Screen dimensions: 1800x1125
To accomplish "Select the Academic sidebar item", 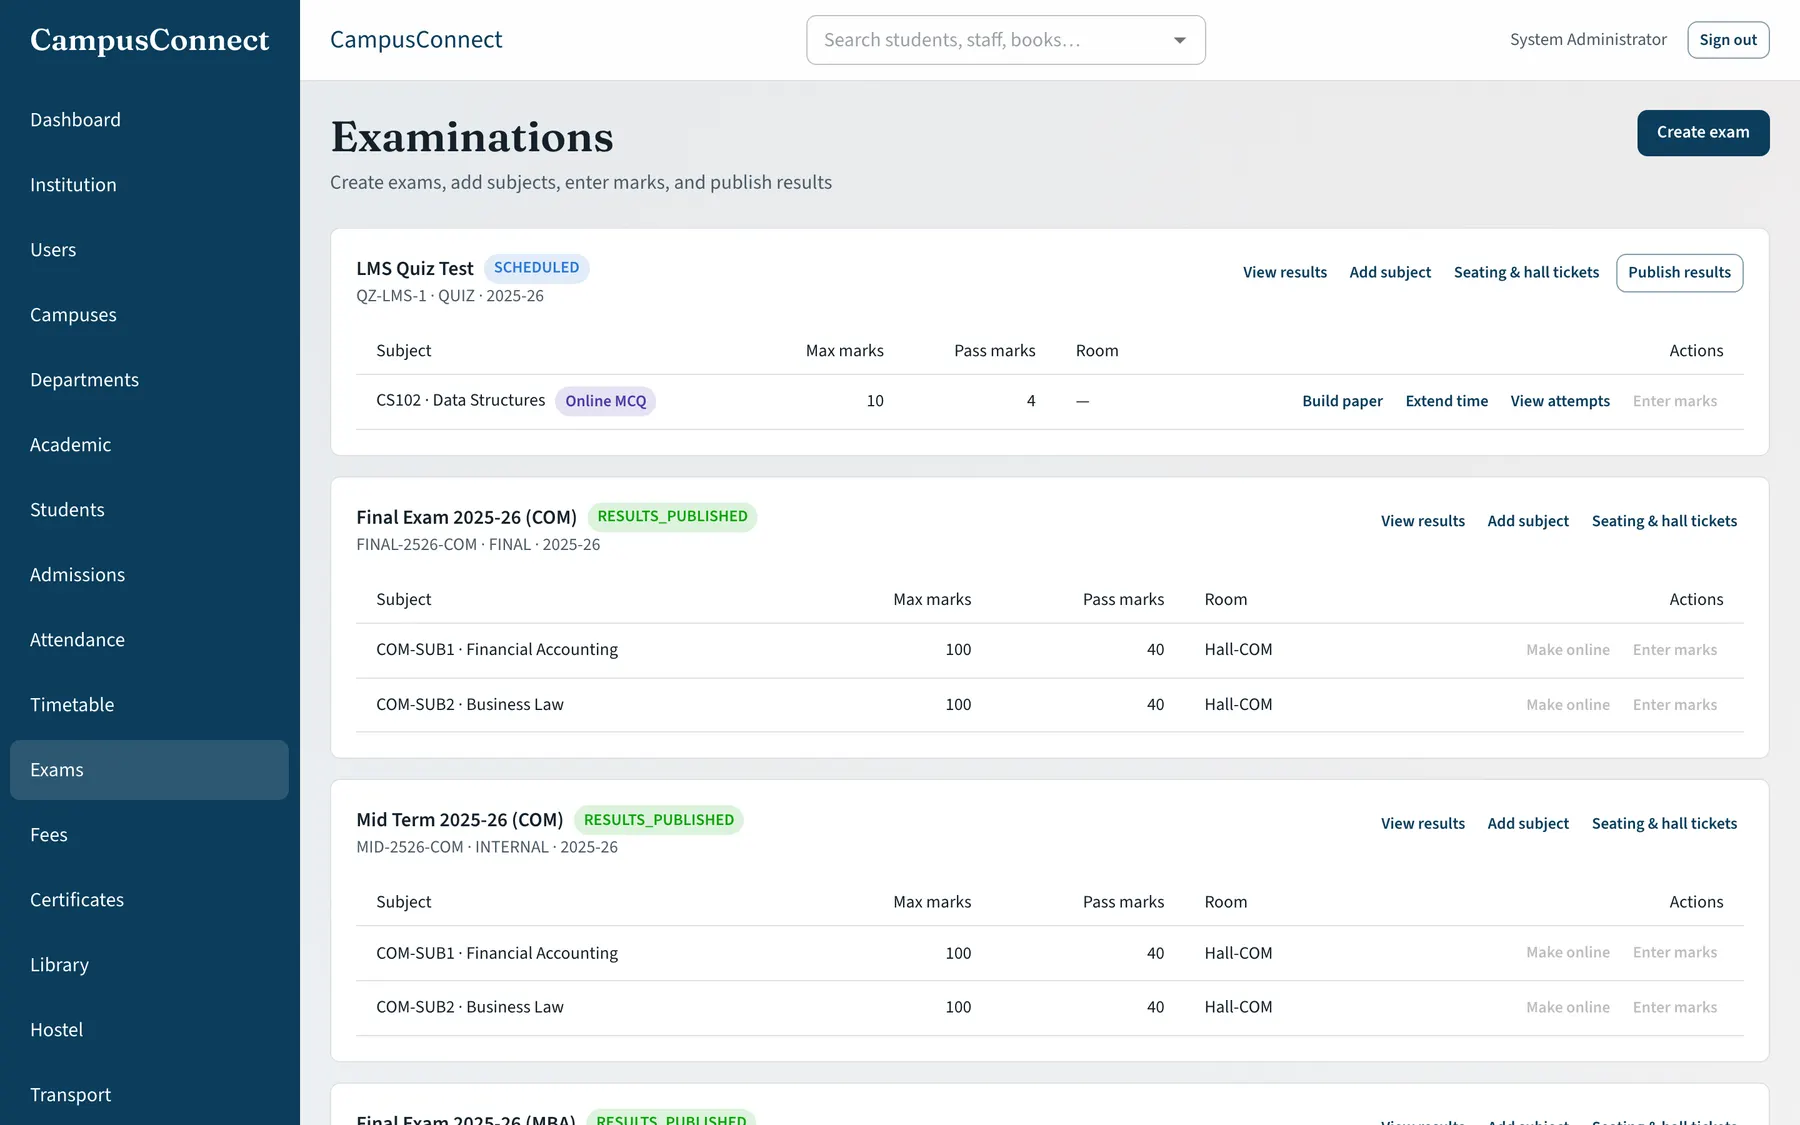I will point(149,445).
